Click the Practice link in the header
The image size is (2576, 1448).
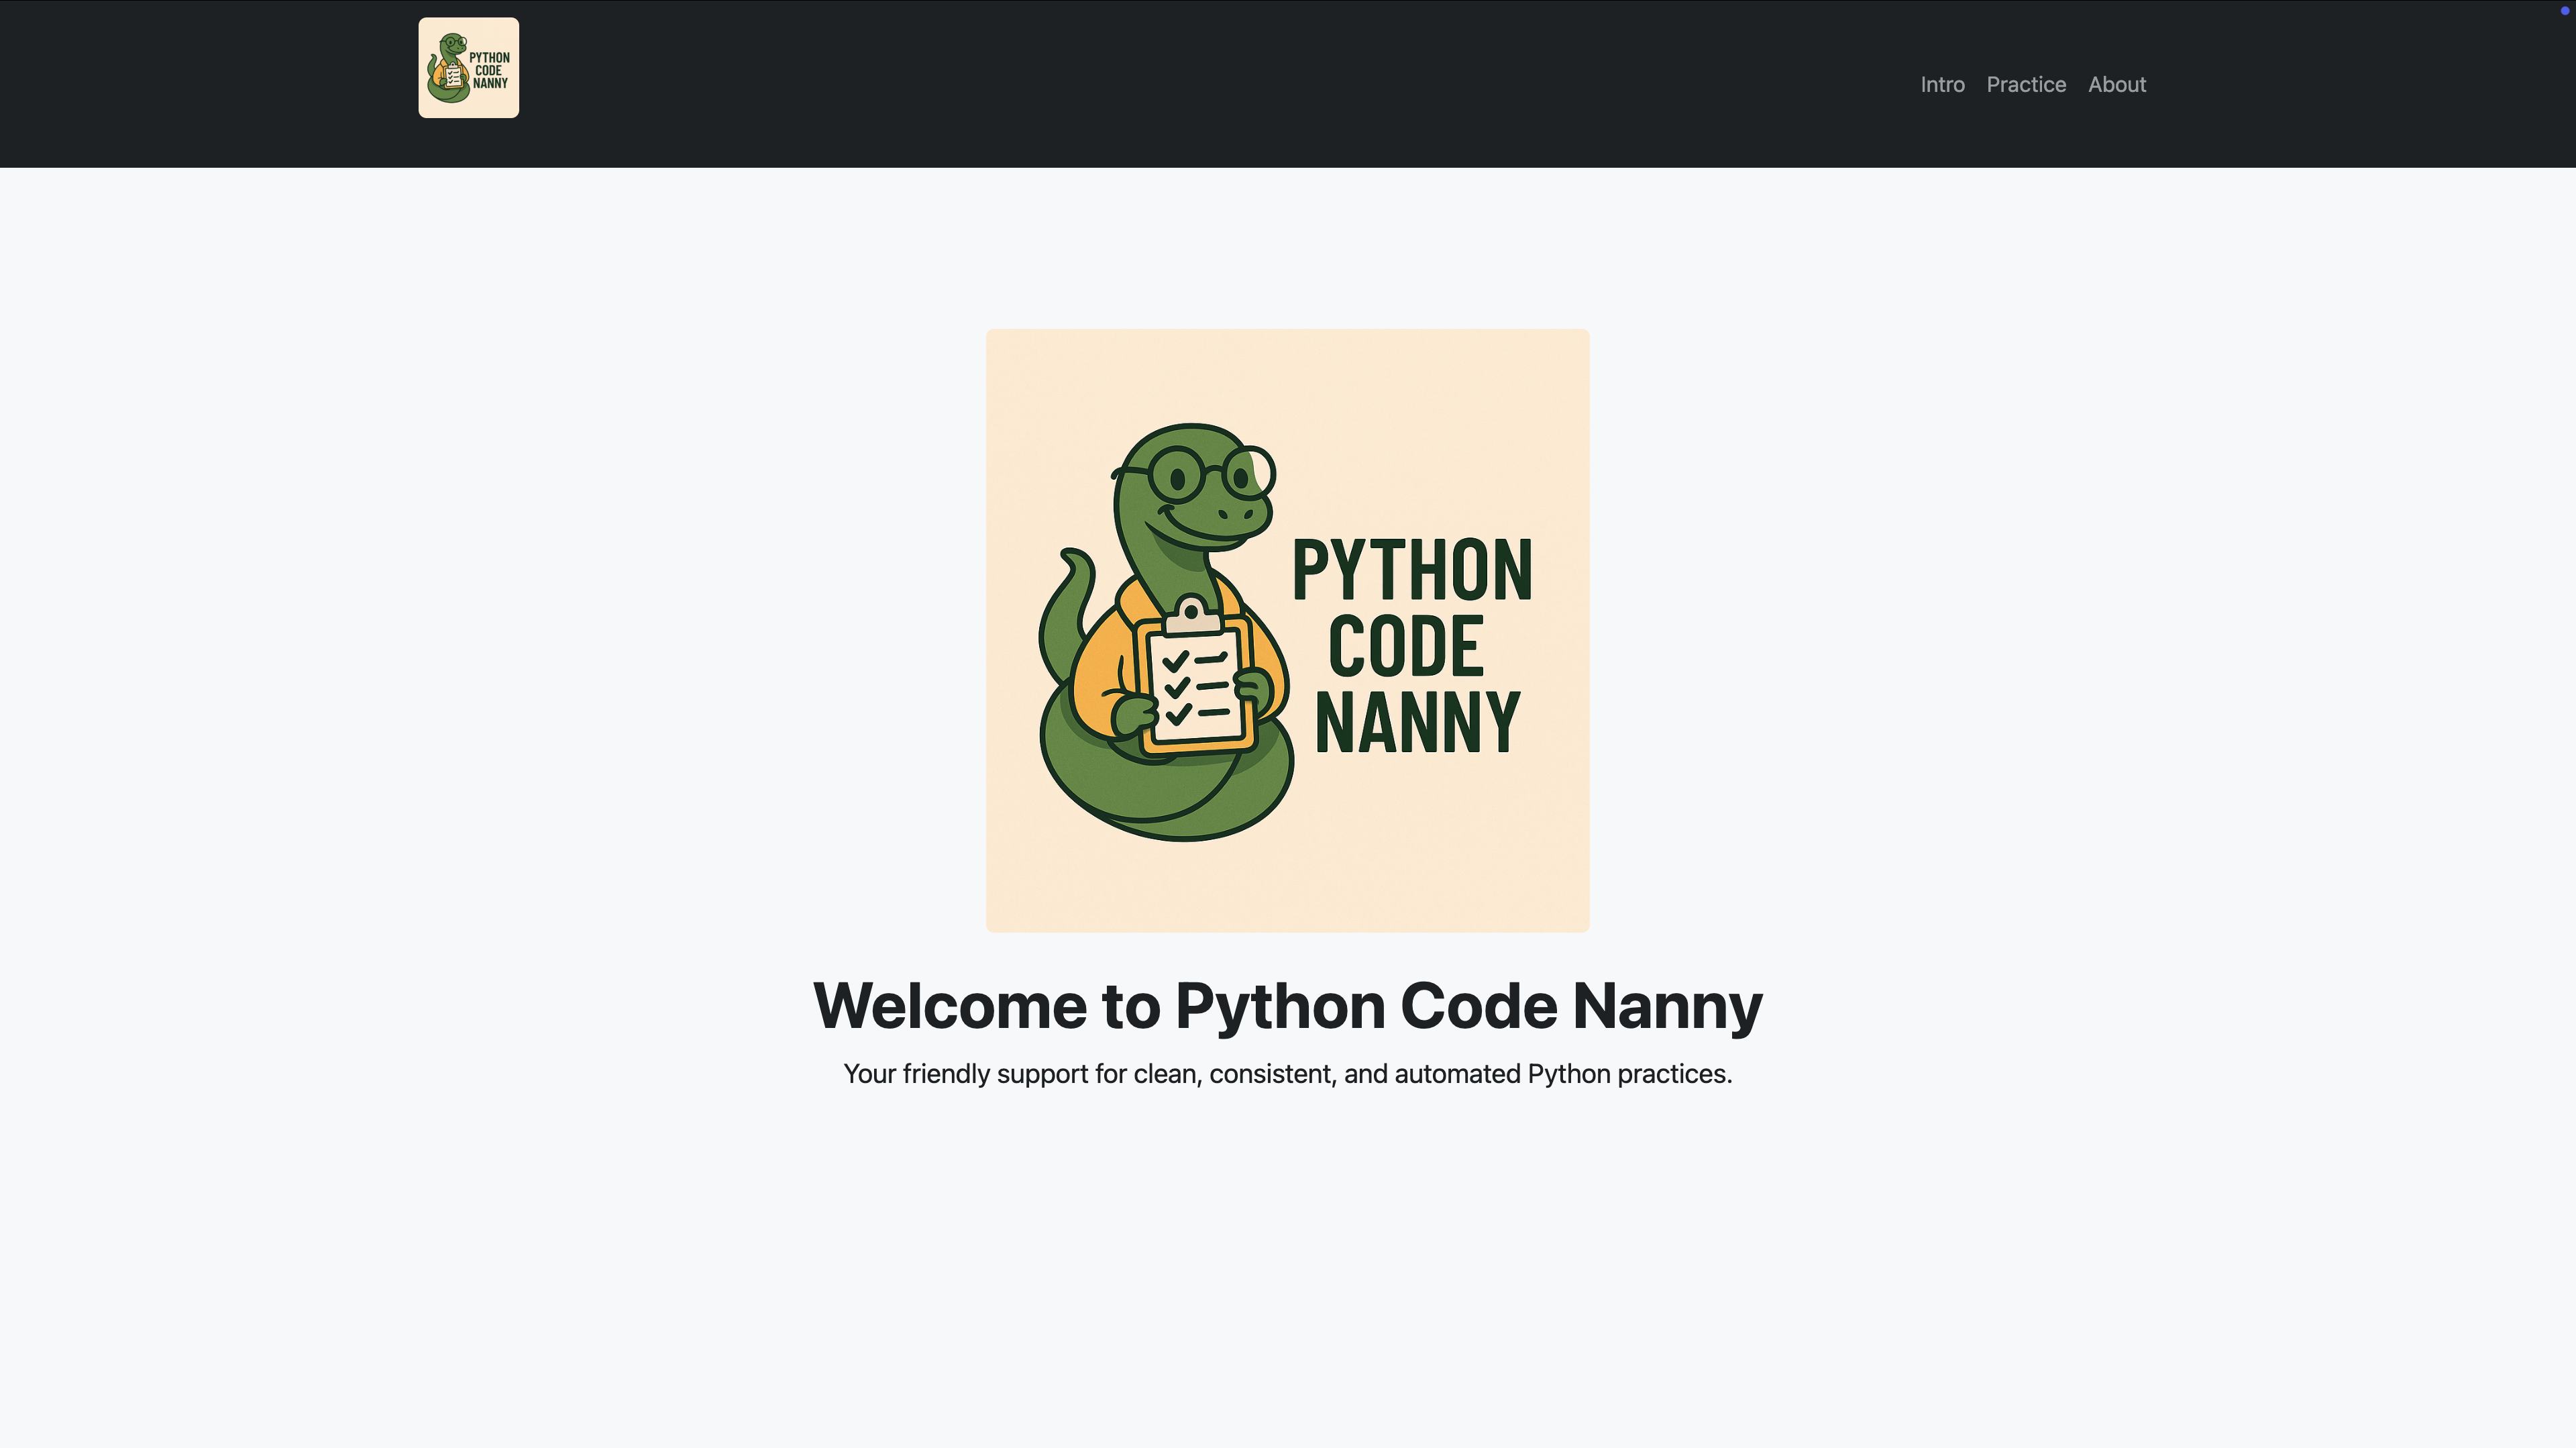click(x=2026, y=84)
